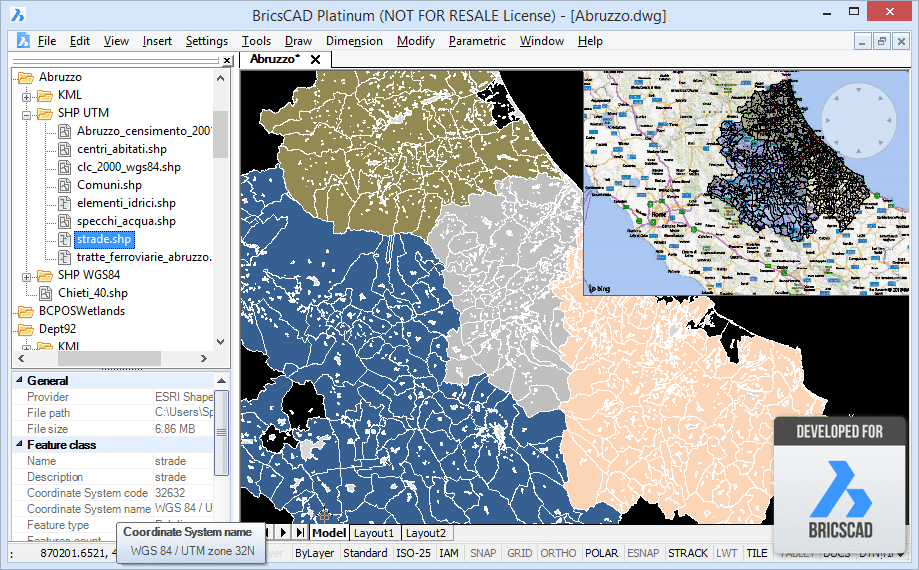The width and height of the screenshot is (919, 570).
Task: Switch to the Model tab
Action: (x=329, y=533)
